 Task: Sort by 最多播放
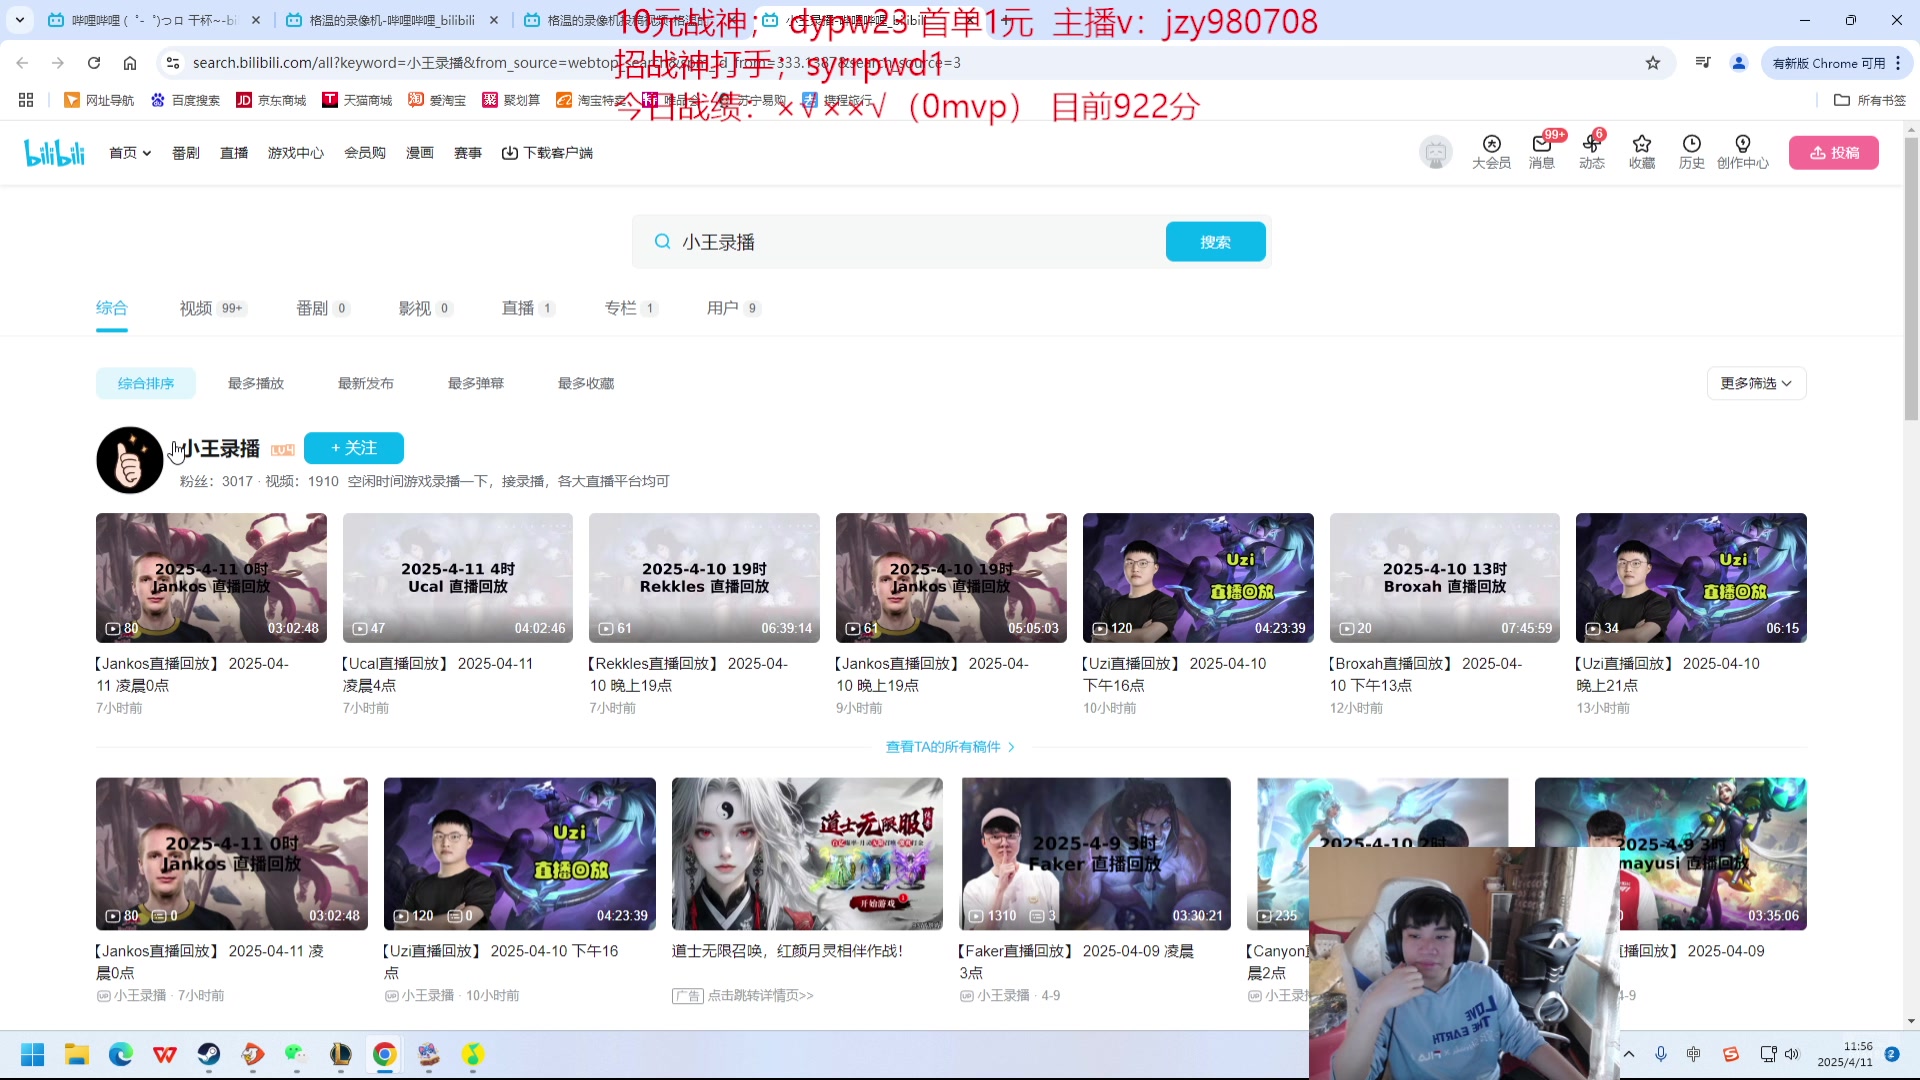(x=256, y=384)
